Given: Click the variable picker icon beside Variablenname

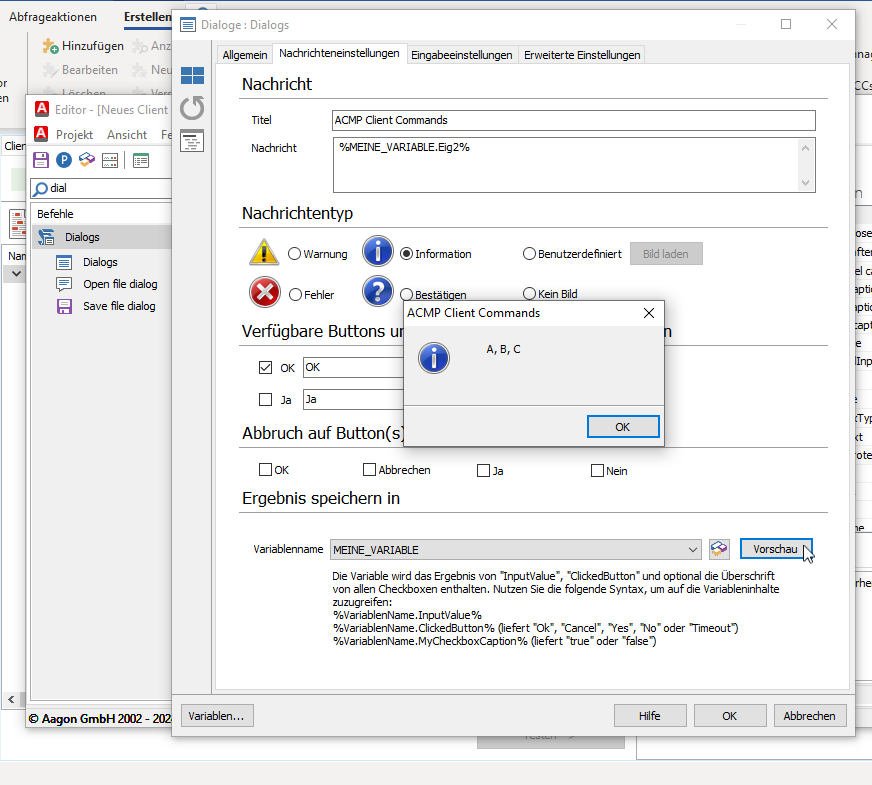Looking at the screenshot, I should 719,549.
